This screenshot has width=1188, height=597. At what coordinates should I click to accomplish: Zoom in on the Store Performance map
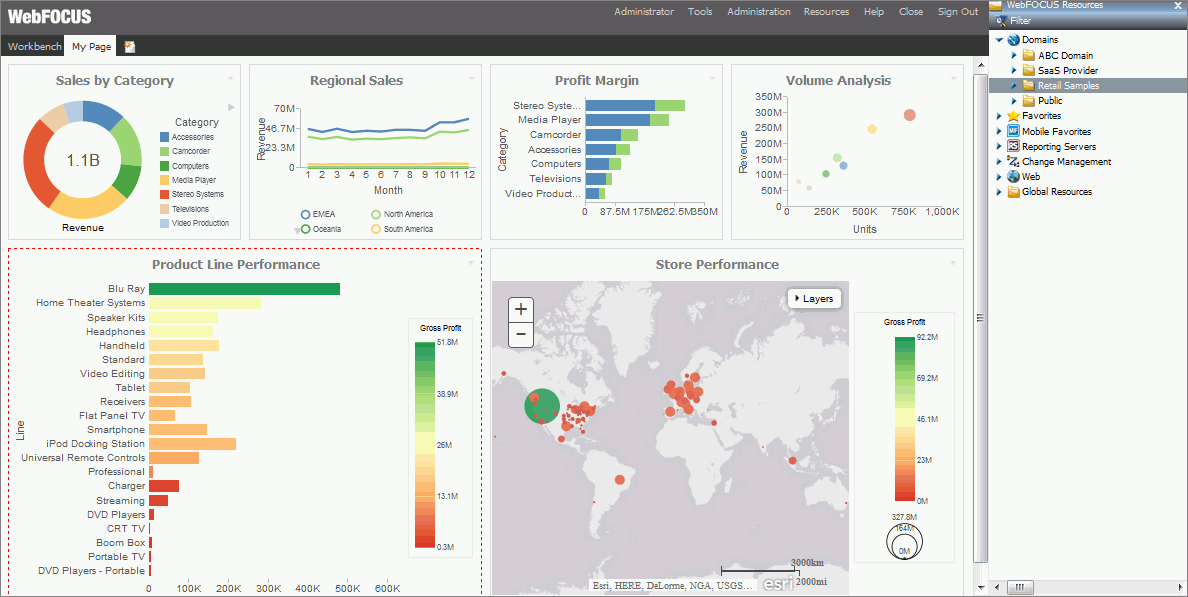[x=521, y=310]
